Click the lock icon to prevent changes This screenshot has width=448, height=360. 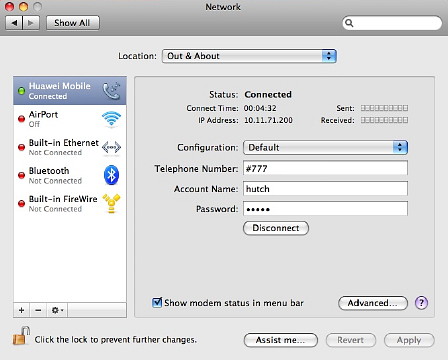tap(21, 336)
